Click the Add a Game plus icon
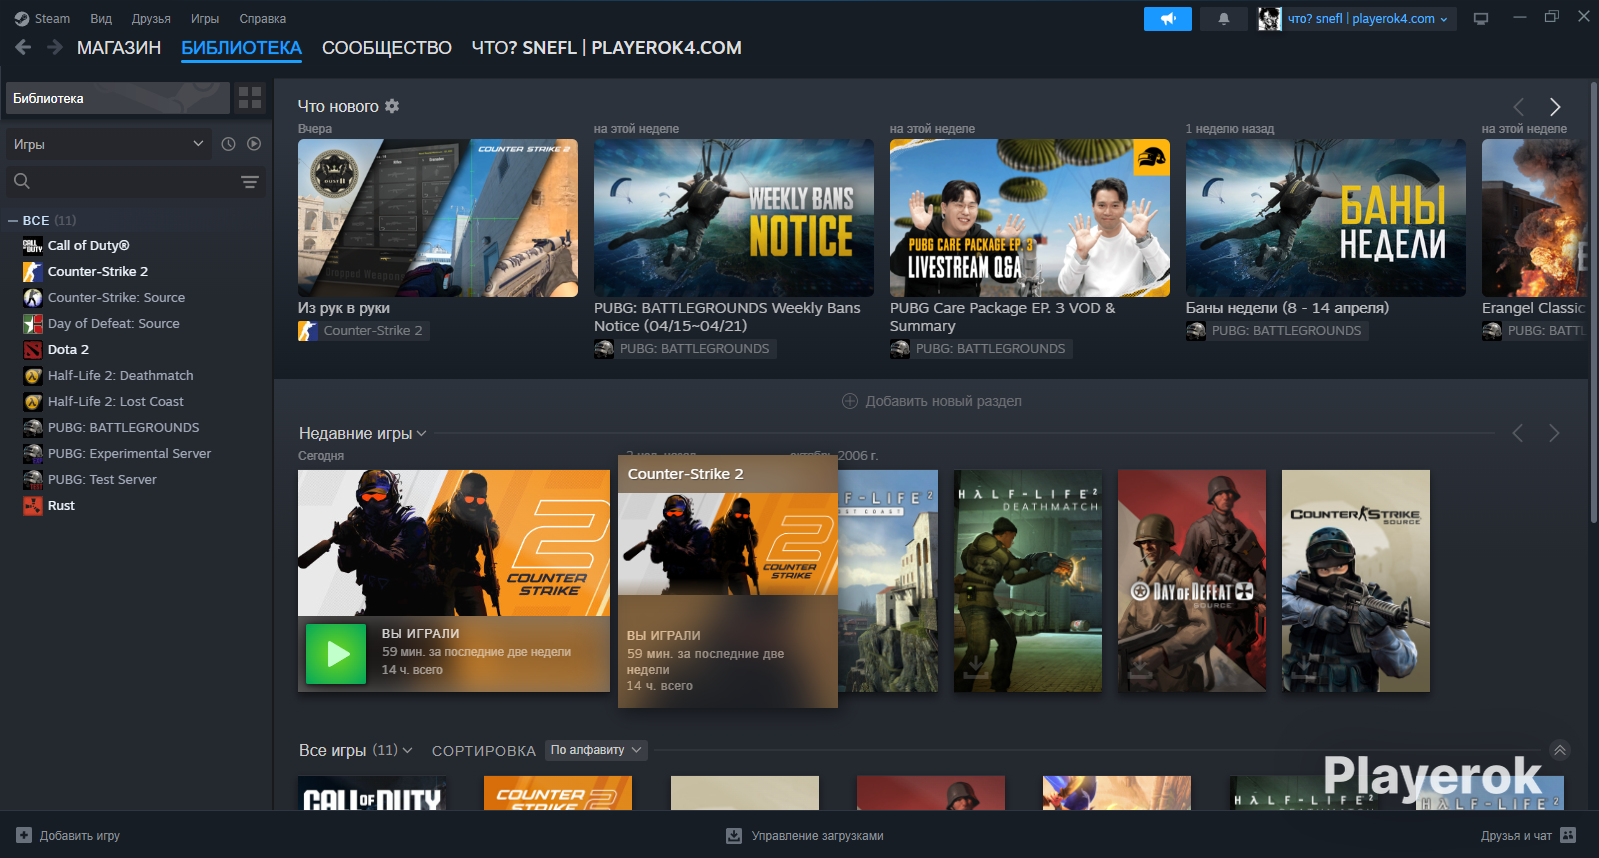The height and width of the screenshot is (858, 1599). (x=24, y=835)
